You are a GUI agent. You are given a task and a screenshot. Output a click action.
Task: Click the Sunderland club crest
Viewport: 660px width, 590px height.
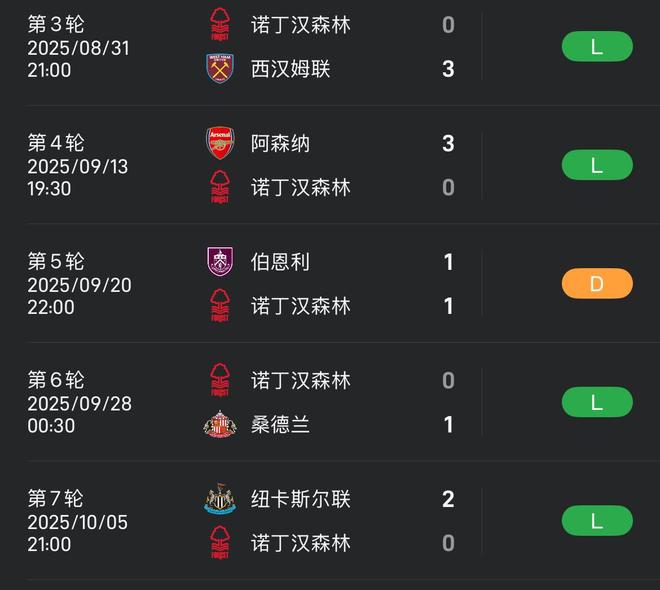(220, 424)
